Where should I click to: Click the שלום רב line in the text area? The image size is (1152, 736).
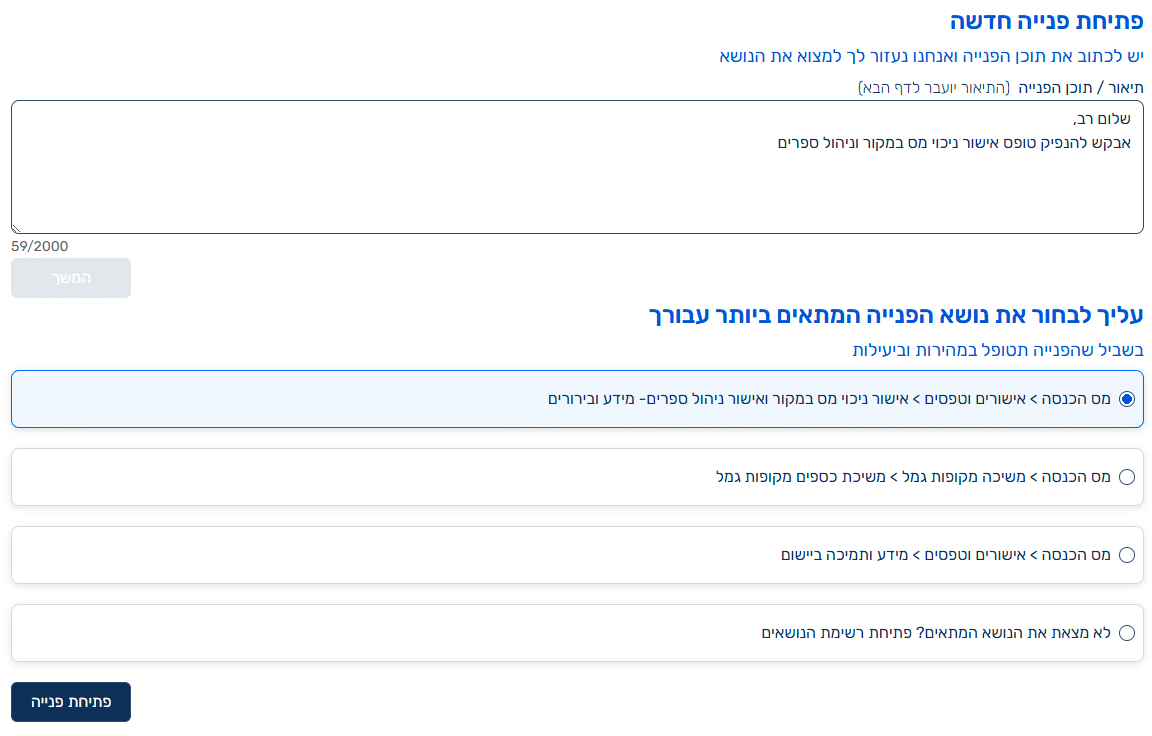1100,120
